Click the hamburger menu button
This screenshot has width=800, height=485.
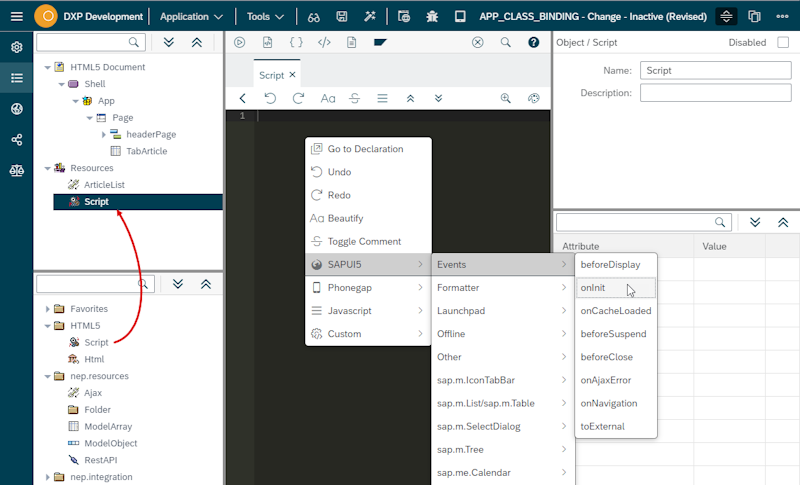[x=16, y=17]
